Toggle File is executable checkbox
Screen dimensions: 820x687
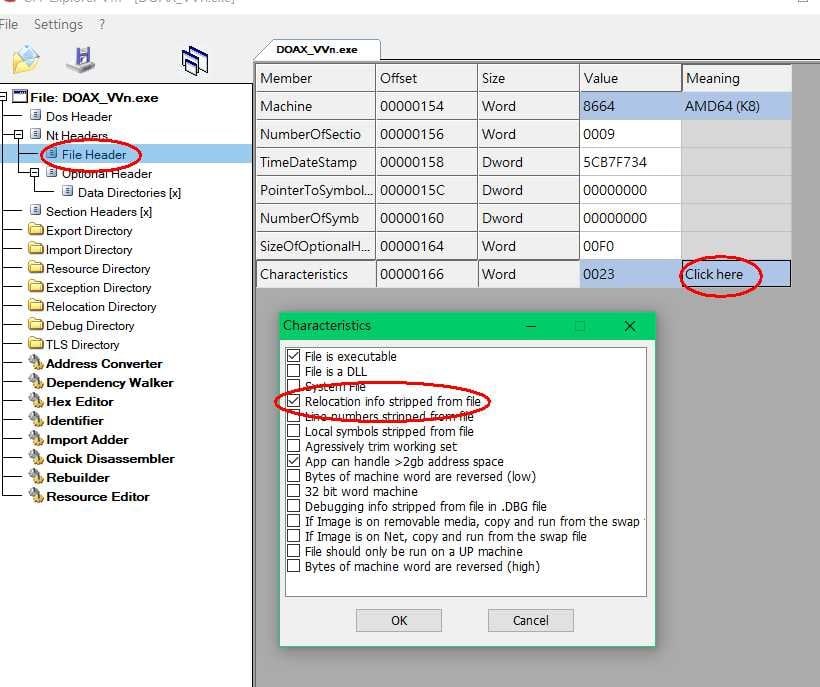pyautogui.click(x=293, y=356)
